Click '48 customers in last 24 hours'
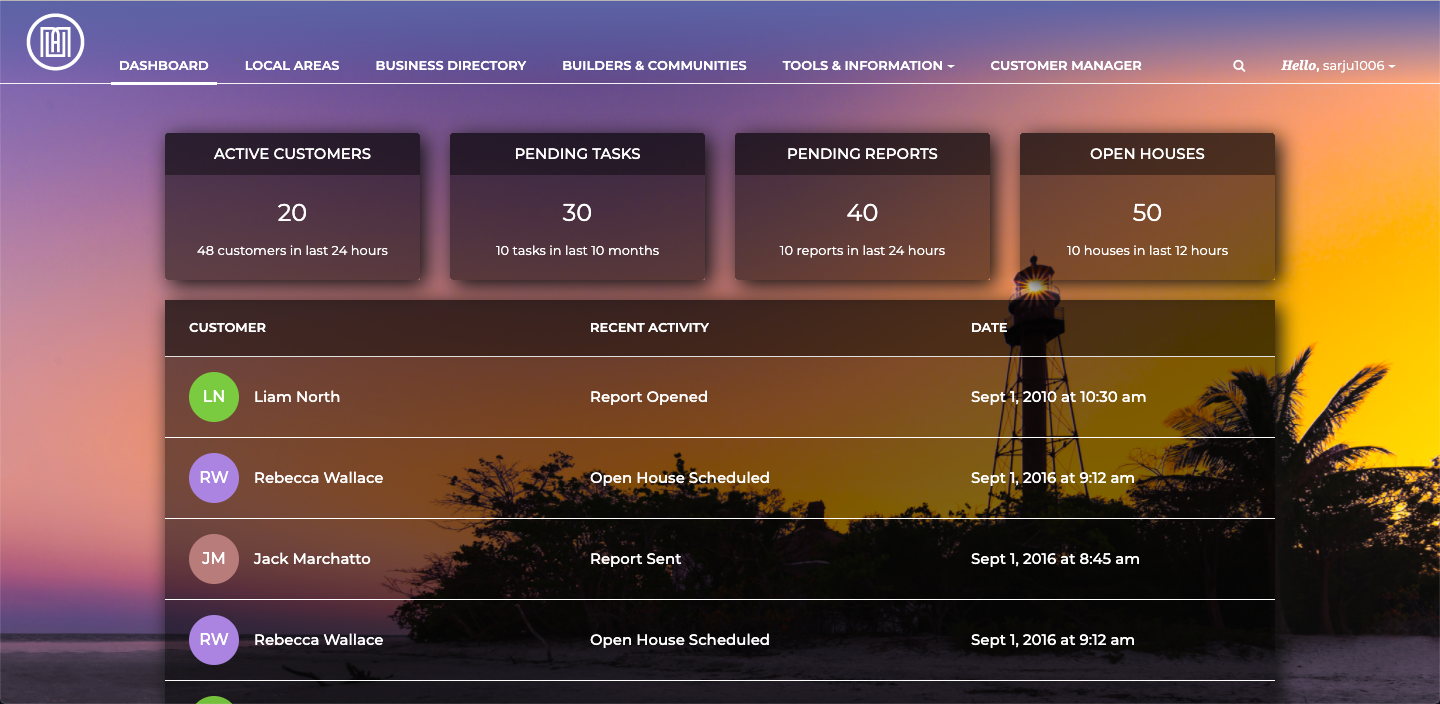 coord(292,251)
